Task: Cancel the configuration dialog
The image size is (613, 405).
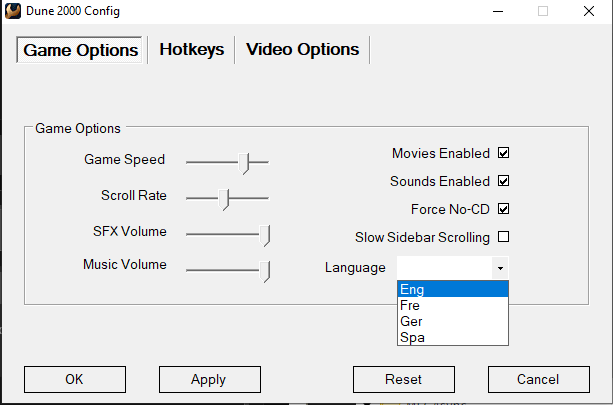Action: pyautogui.click(x=538, y=379)
